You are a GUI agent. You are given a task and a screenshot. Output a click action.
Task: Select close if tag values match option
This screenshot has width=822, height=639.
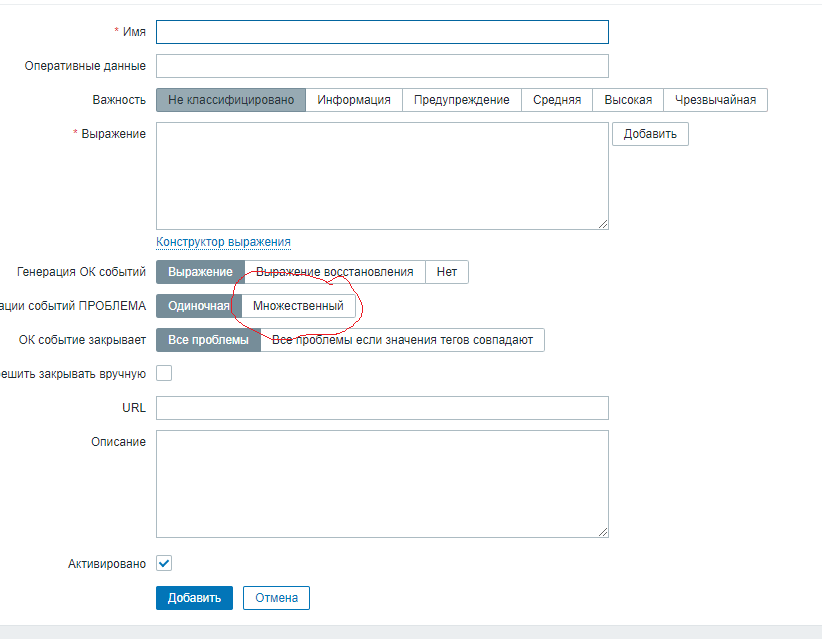coord(403,340)
